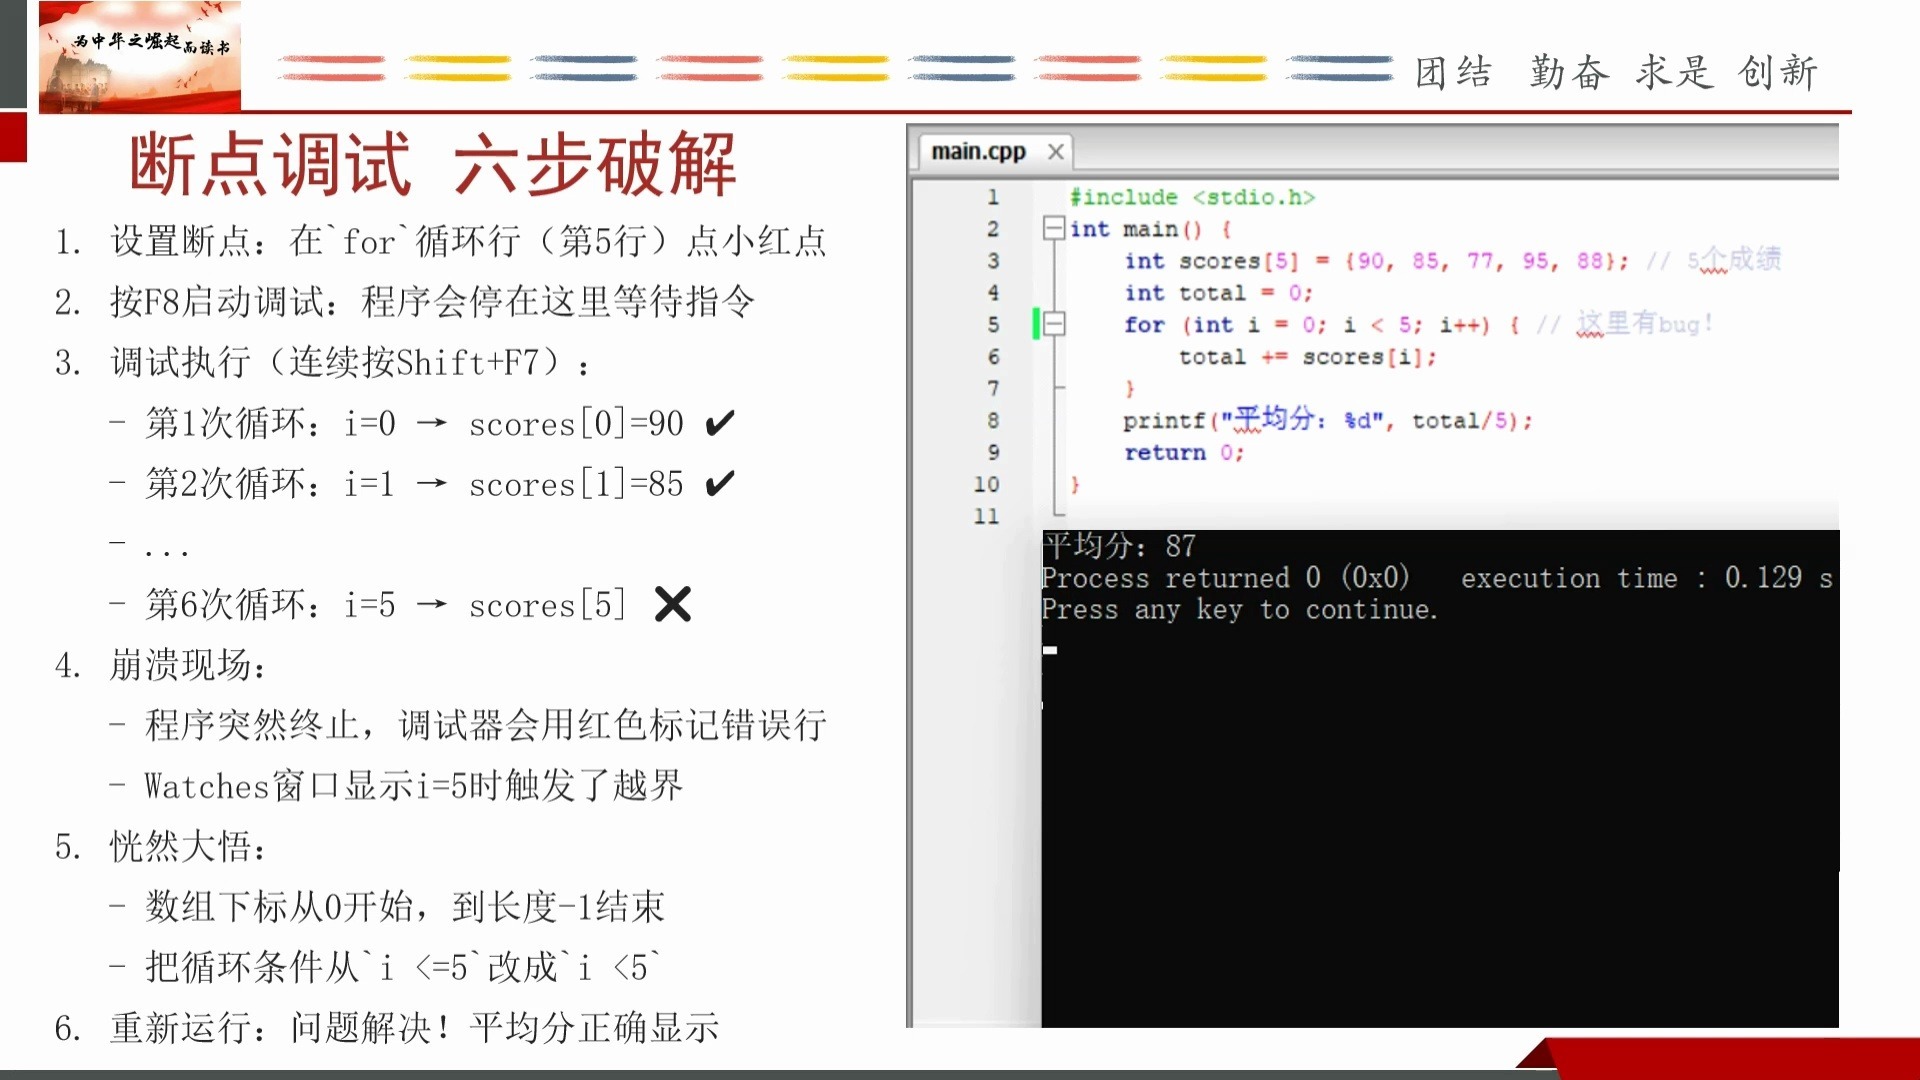Screen dimensions: 1920x1080
Task: Click line number 8 in the gutter
Action: 993,420
